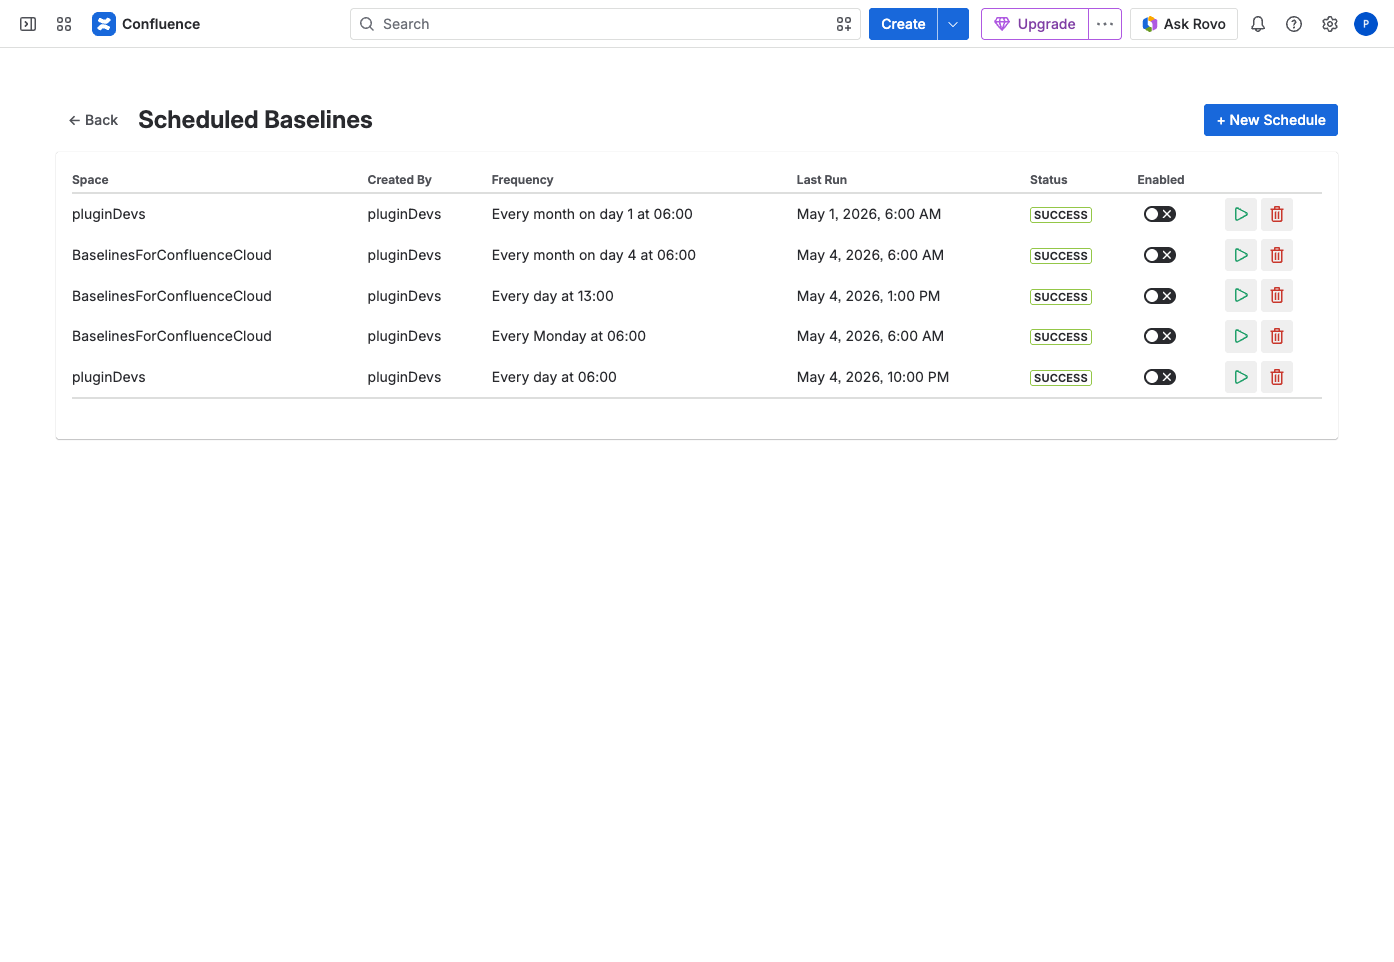Open the app switcher grid icon
Image resolution: width=1394 pixels, height=962 pixels.
(x=64, y=24)
